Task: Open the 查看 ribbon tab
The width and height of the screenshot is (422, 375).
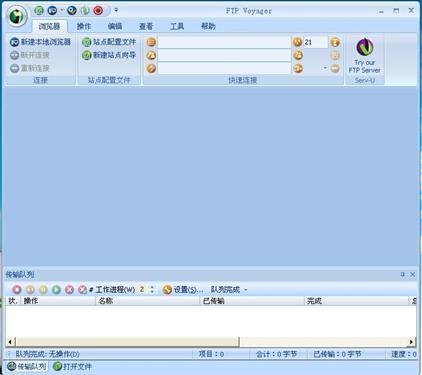Action: 146,26
